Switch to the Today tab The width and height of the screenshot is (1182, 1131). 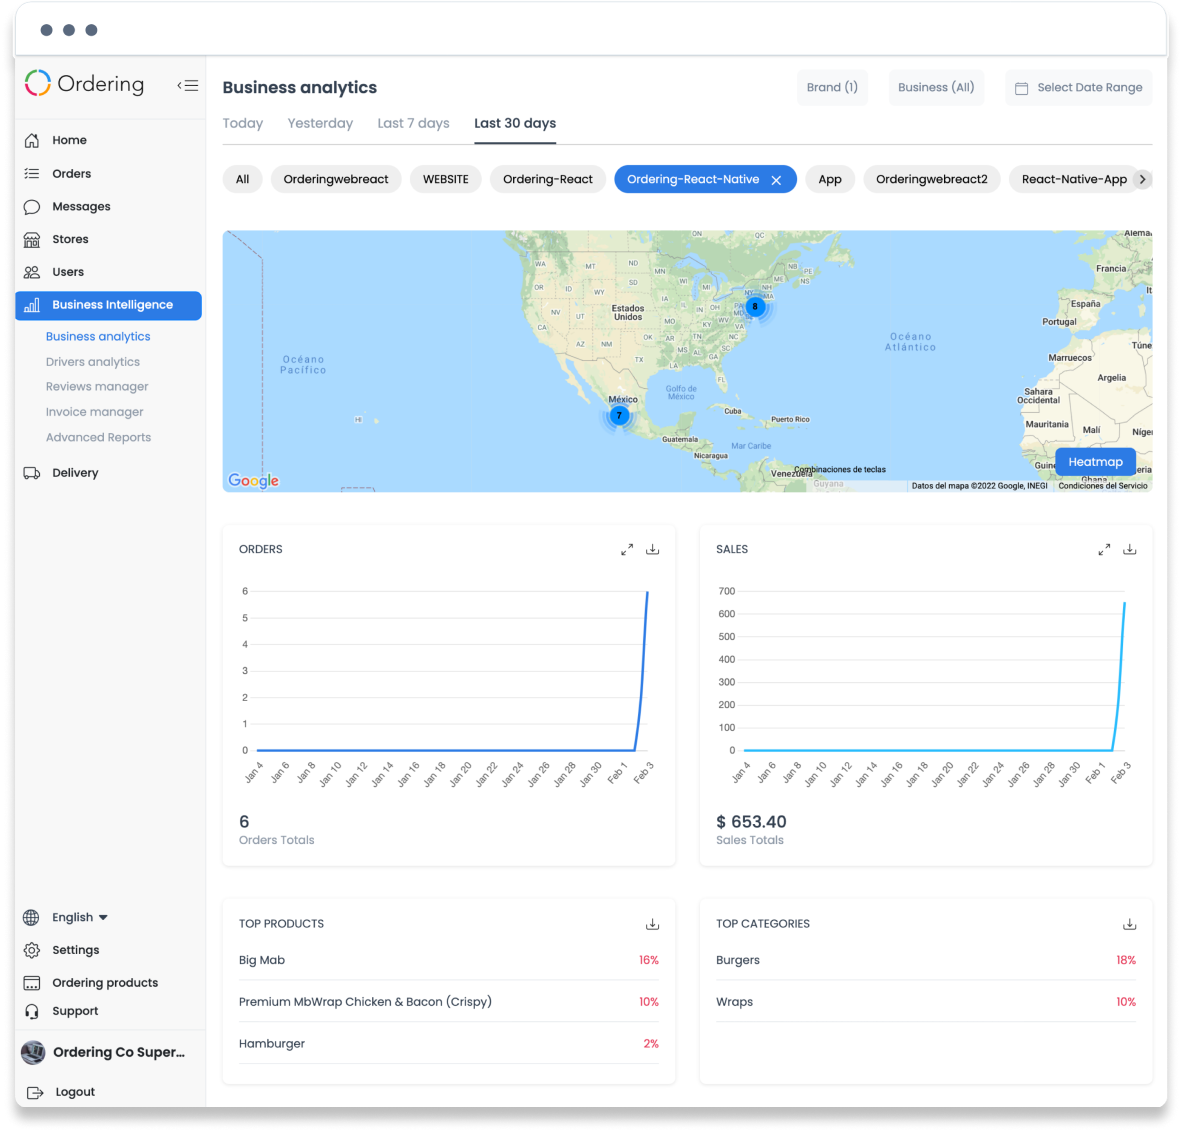243,124
